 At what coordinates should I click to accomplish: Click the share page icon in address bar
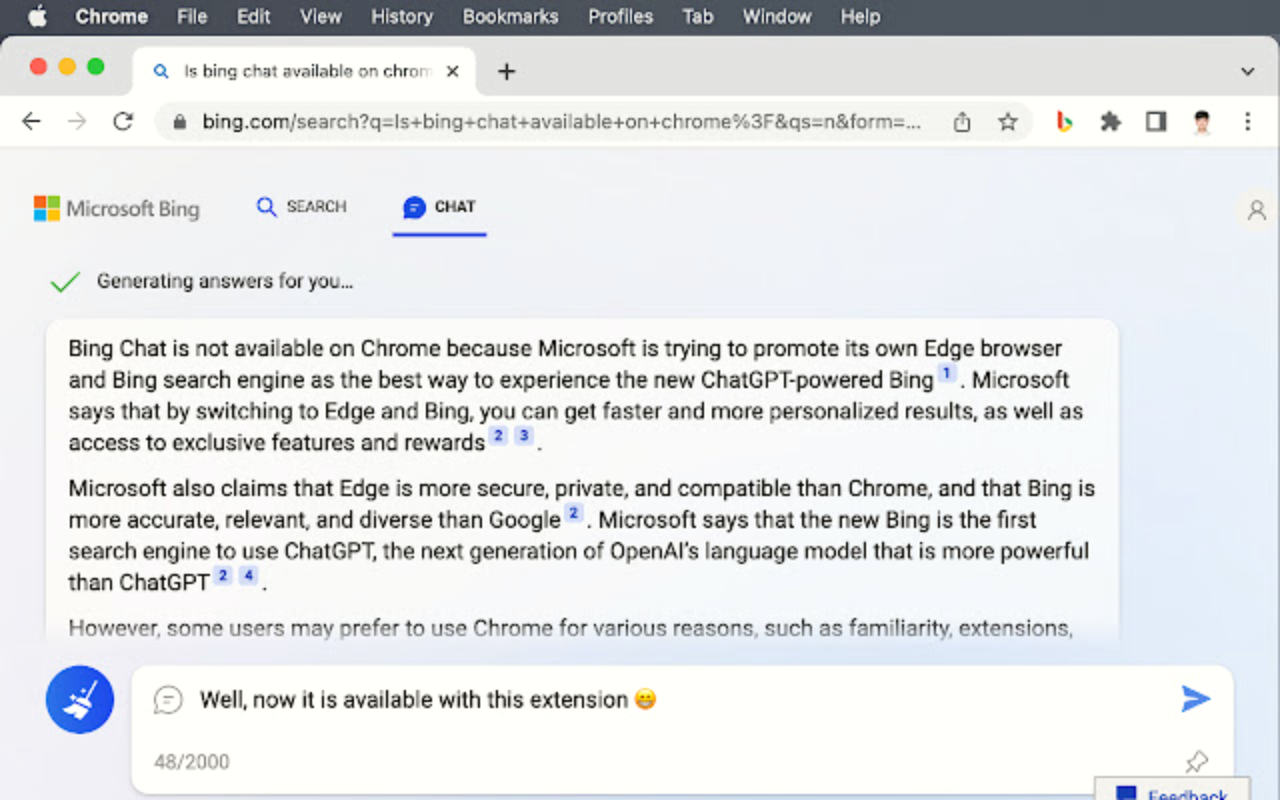click(962, 122)
